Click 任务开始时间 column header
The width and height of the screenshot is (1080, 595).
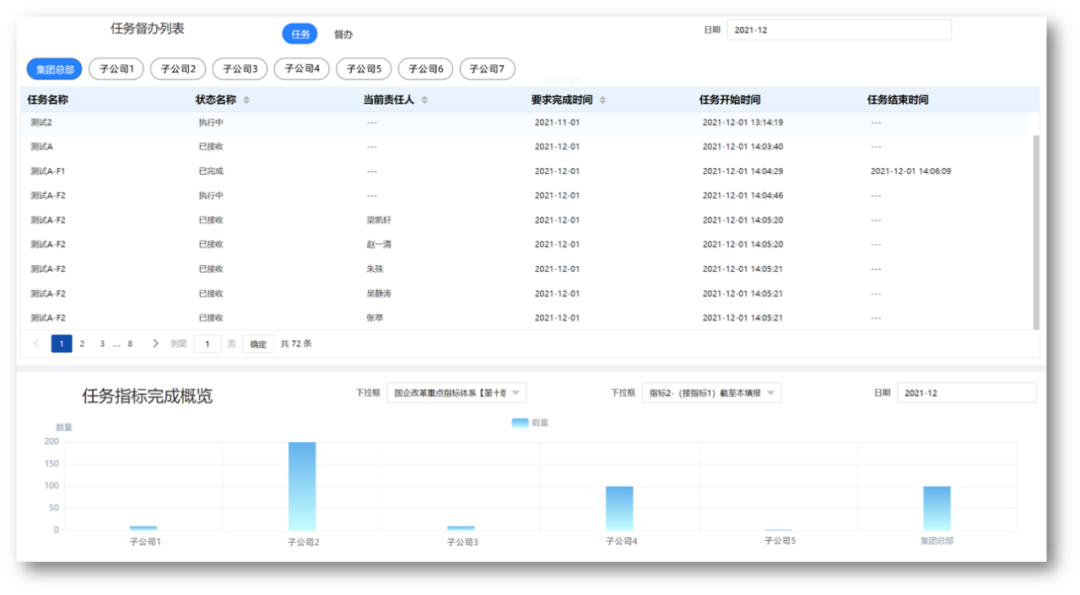pyautogui.click(x=729, y=100)
